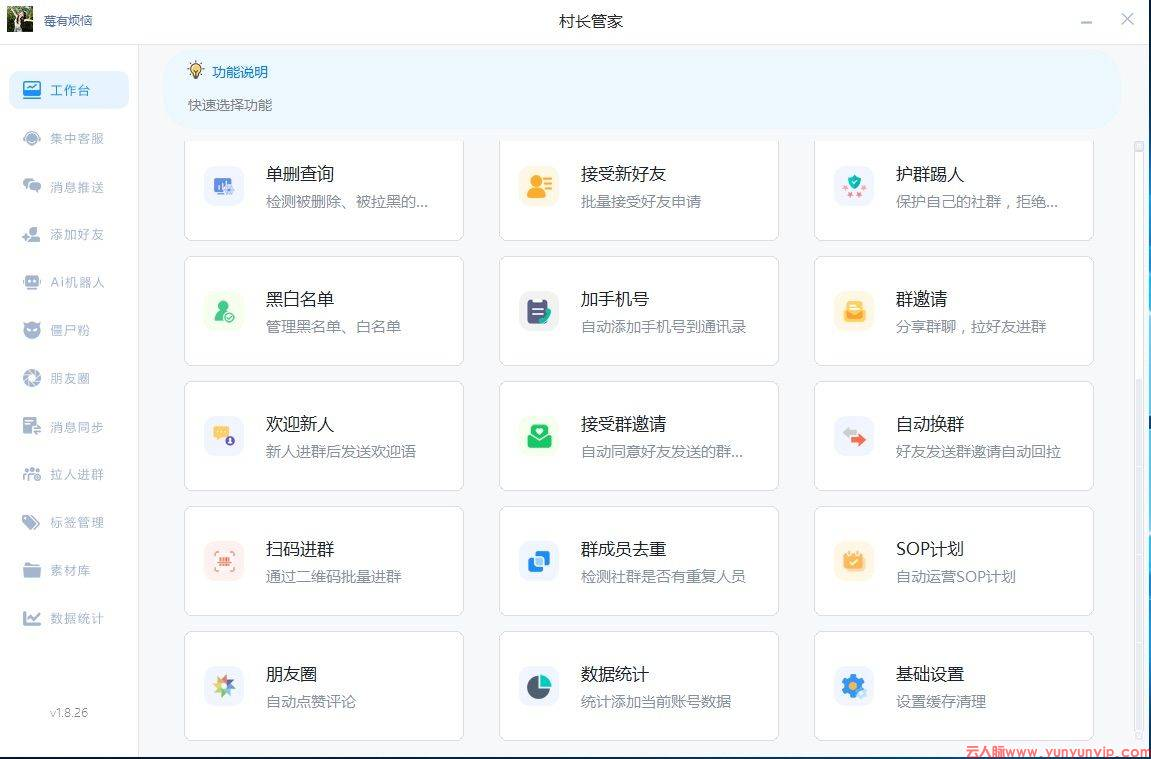Click the 数据统计 pie chart icon
Screen dimensions: 1151x759
538,686
